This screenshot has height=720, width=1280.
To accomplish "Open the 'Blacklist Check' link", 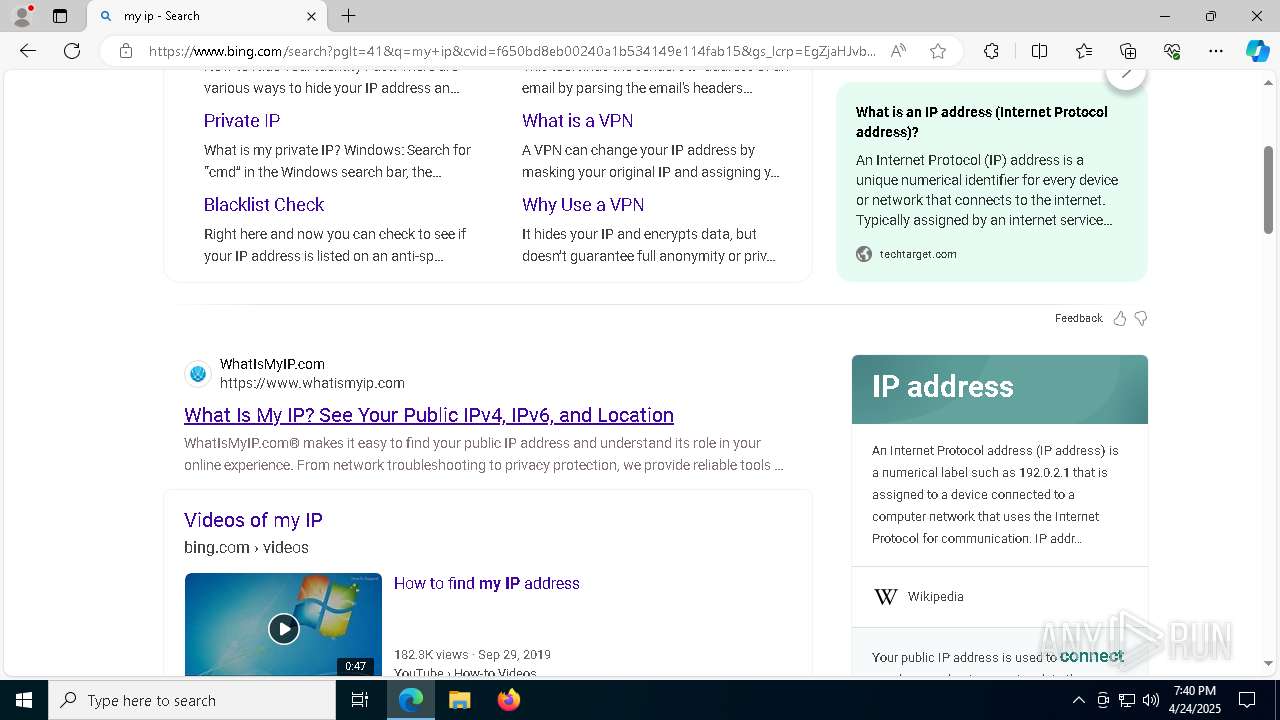I will click(264, 205).
